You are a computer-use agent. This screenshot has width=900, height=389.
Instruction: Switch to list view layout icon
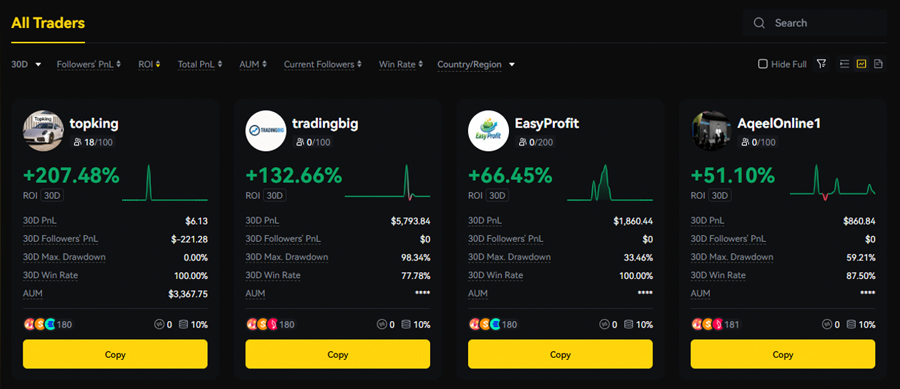[844, 64]
